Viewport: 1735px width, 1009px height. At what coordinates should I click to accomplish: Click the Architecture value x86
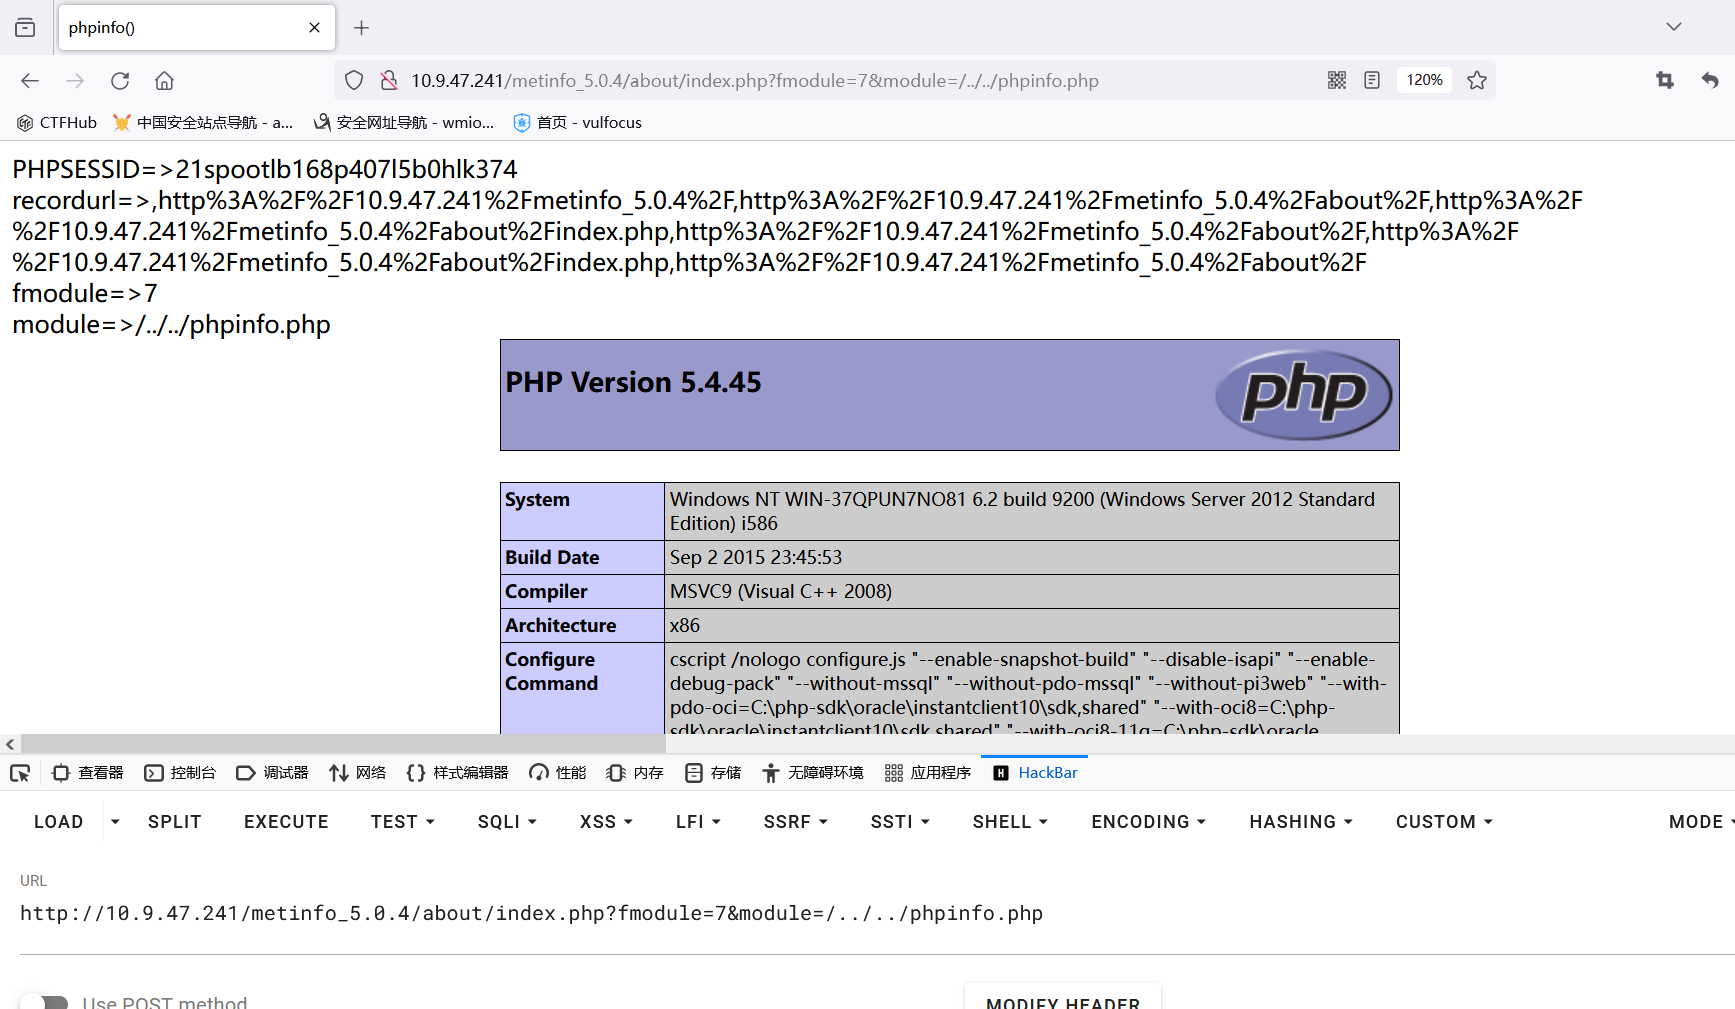[685, 625]
